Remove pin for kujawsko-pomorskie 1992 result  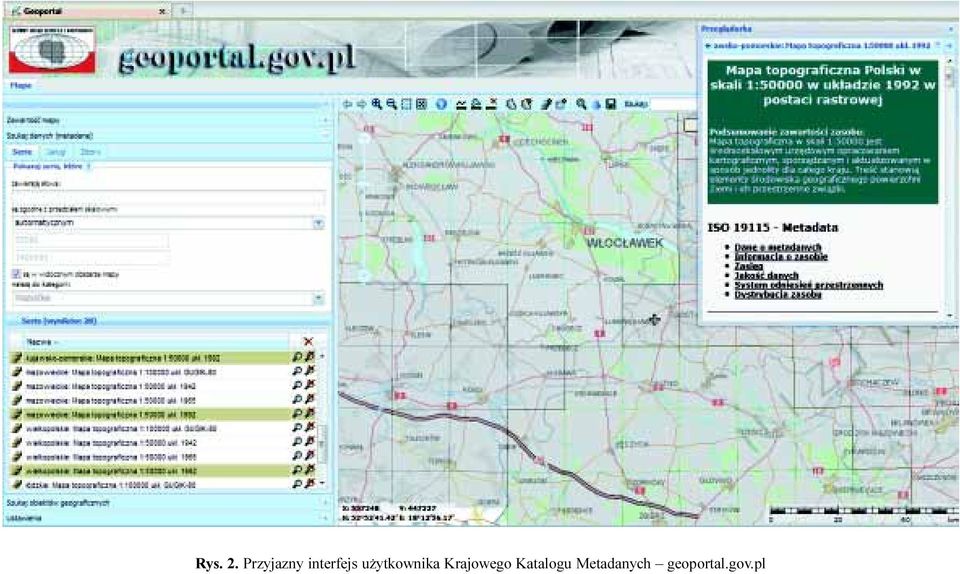pyautogui.click(x=310, y=357)
